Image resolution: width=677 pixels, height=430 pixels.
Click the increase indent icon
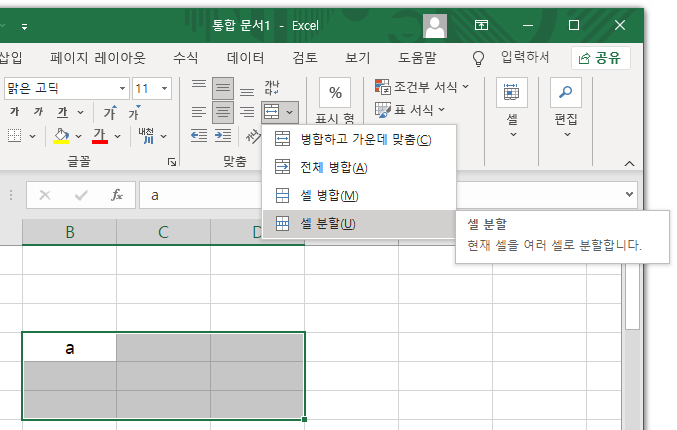[223, 136]
